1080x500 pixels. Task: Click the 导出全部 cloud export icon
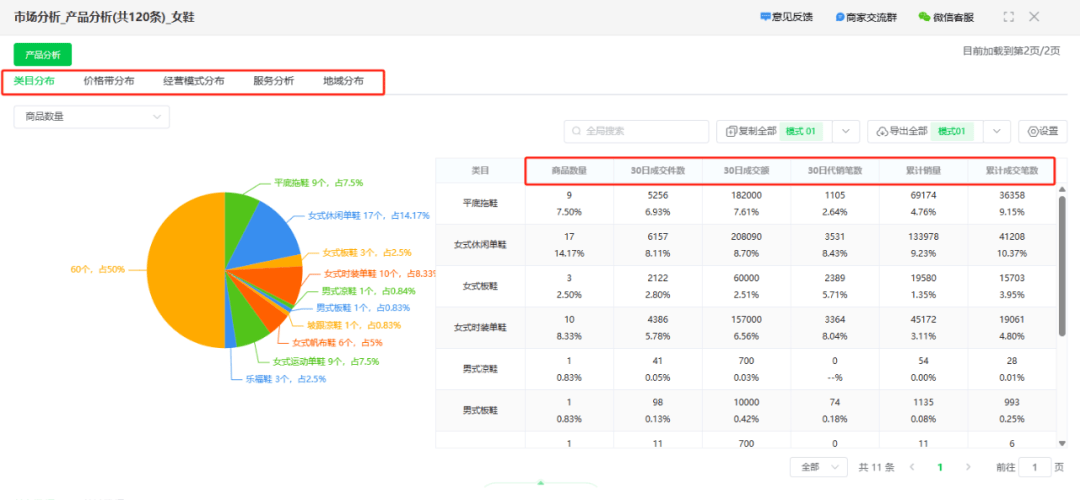(x=882, y=132)
